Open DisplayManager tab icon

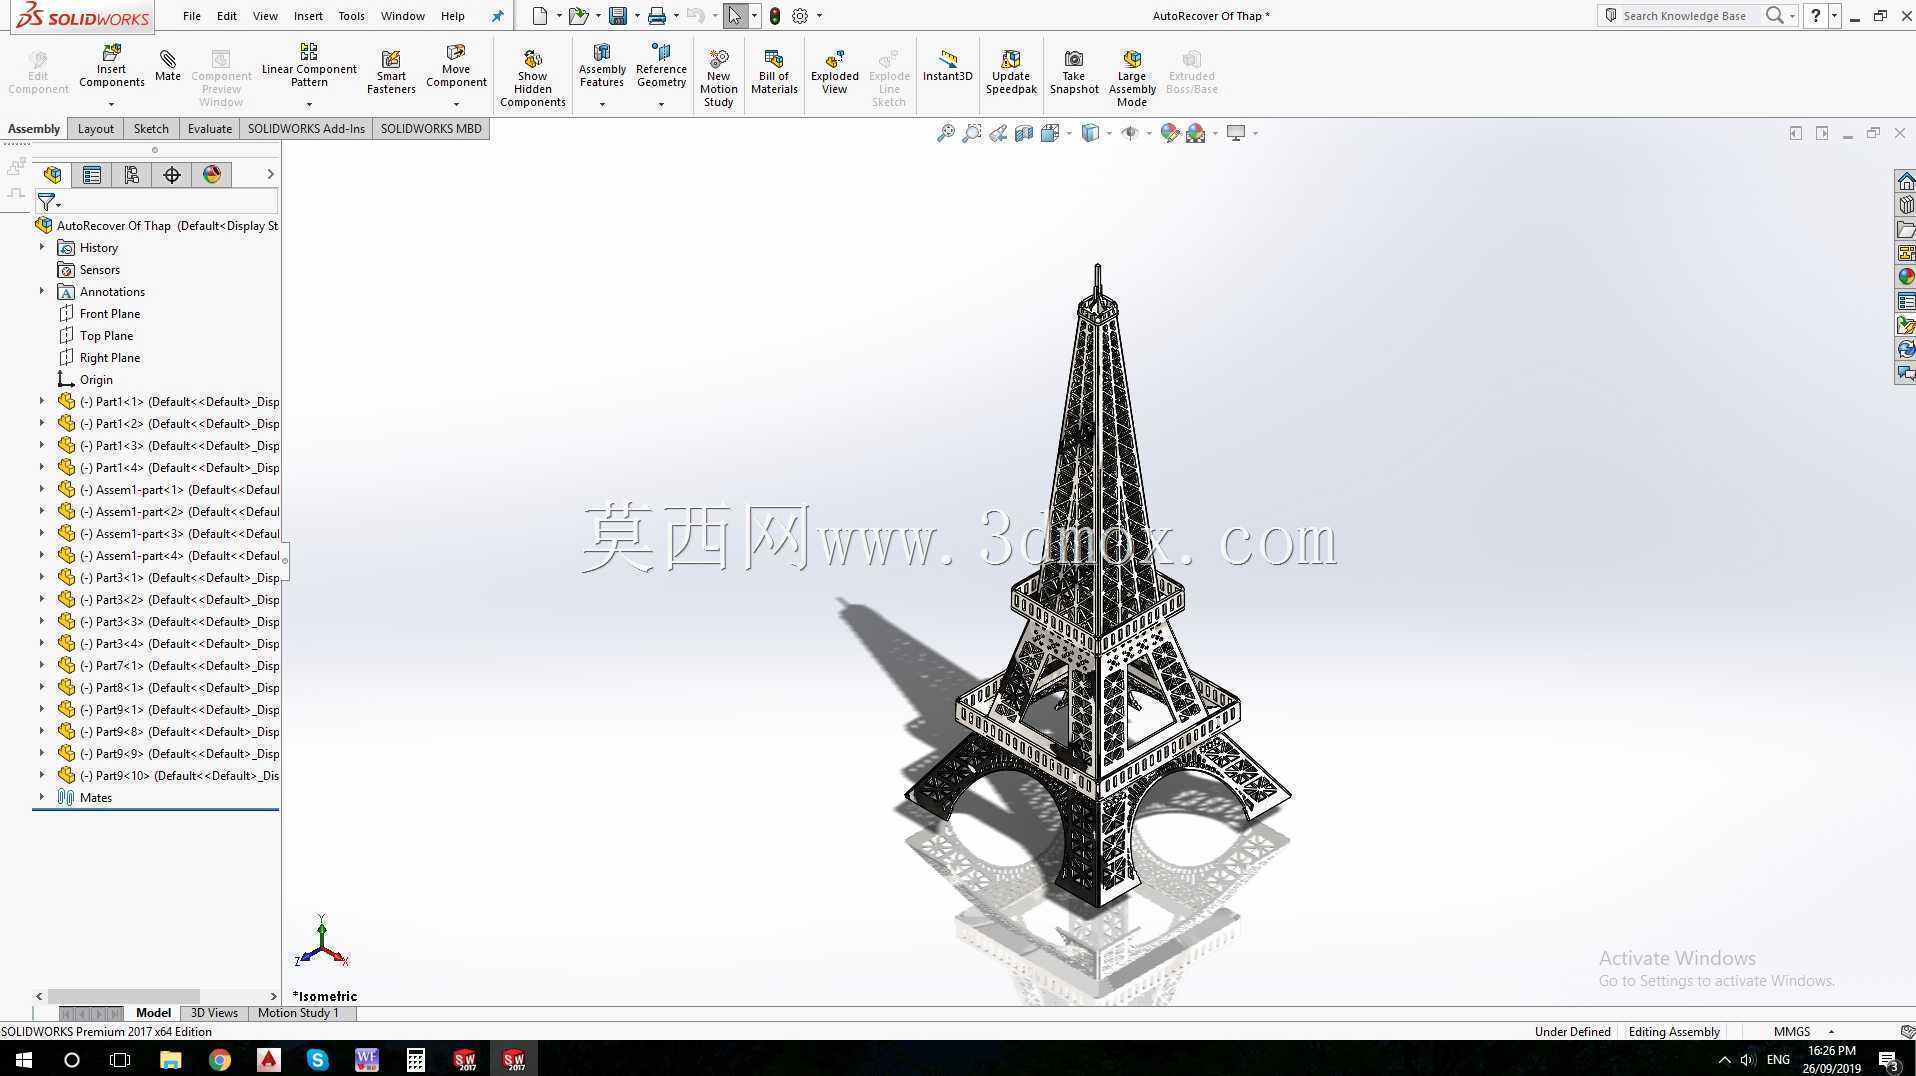pyautogui.click(x=212, y=175)
